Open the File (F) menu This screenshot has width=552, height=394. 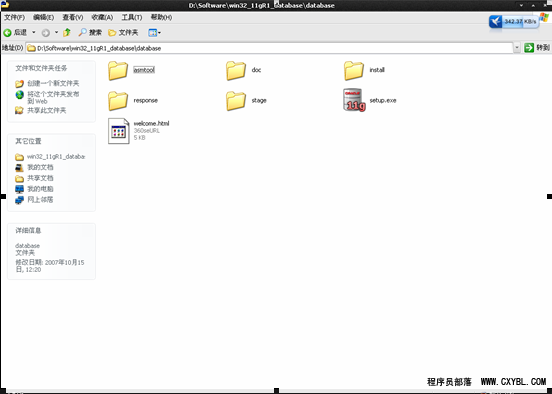tap(14, 17)
